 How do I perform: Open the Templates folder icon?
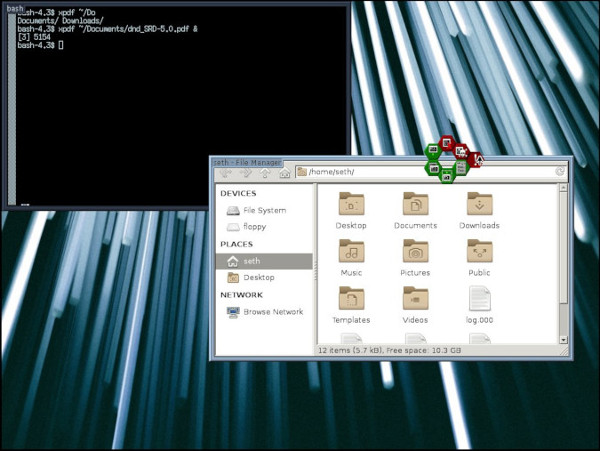(351, 299)
